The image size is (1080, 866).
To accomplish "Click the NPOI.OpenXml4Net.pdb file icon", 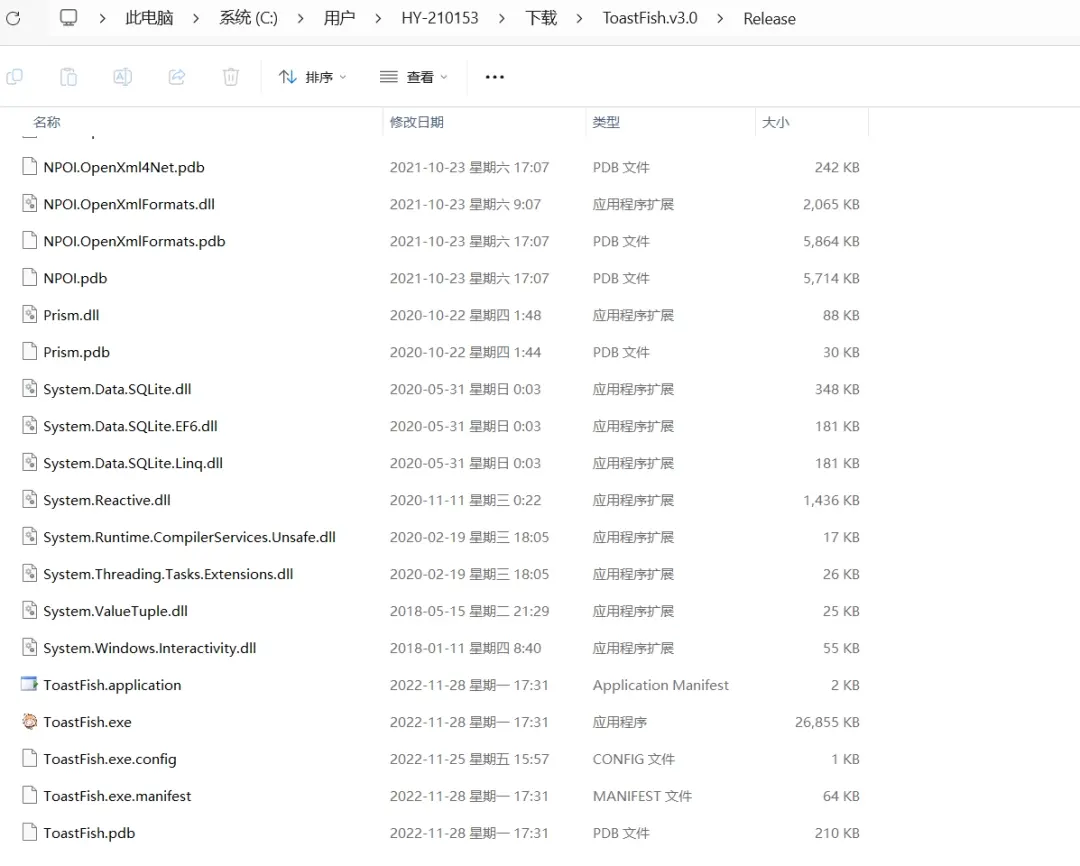I will [30, 167].
